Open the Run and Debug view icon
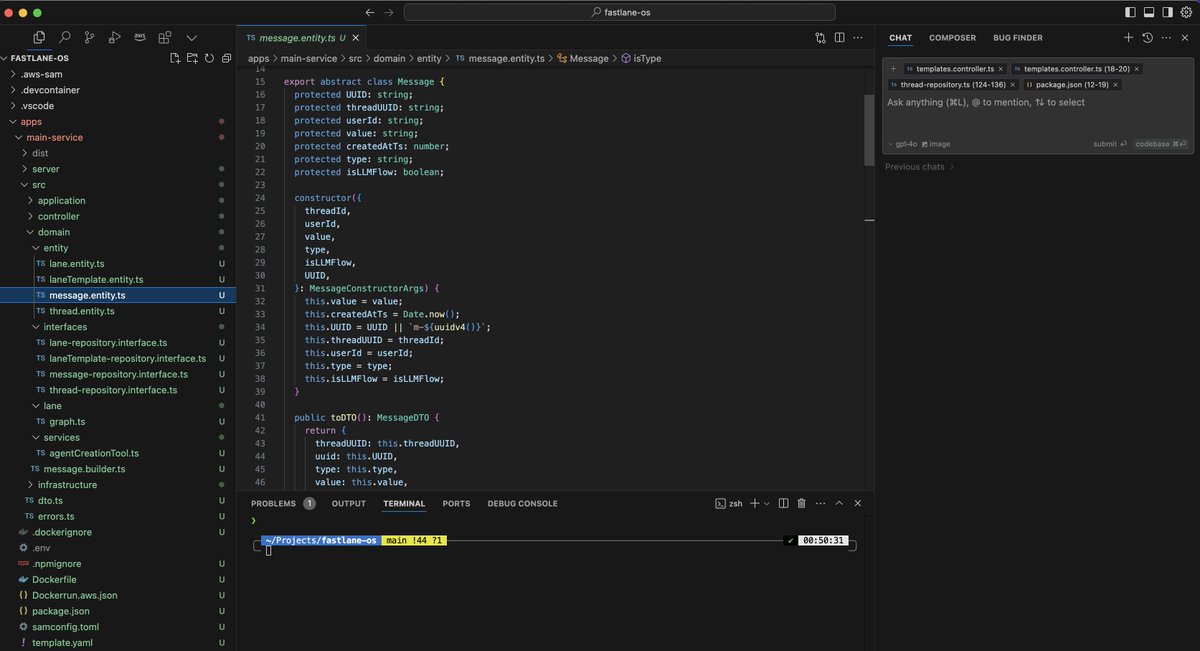 pyautogui.click(x=114, y=37)
